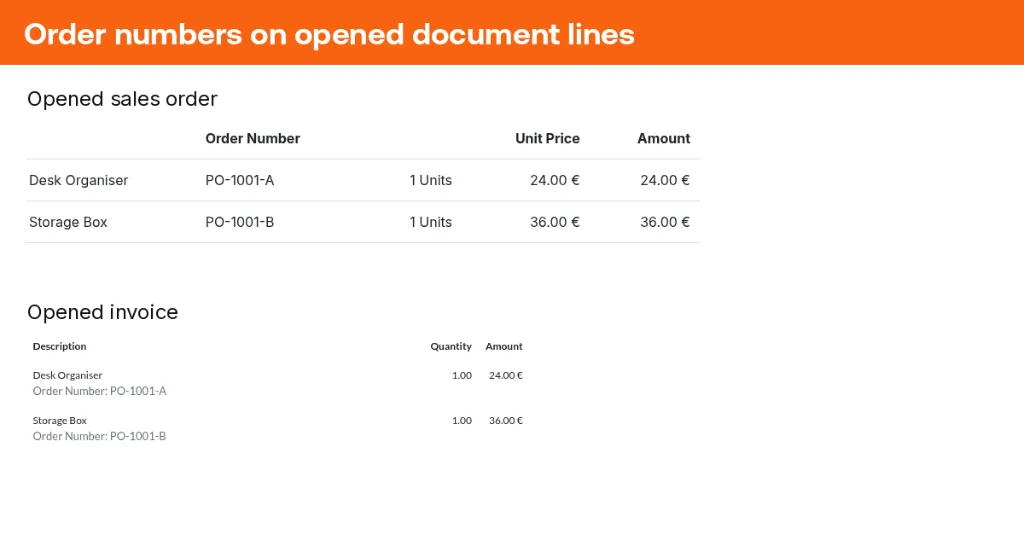Click the sales order 'Amount' column header
The image size is (1024, 546).
[x=664, y=138]
